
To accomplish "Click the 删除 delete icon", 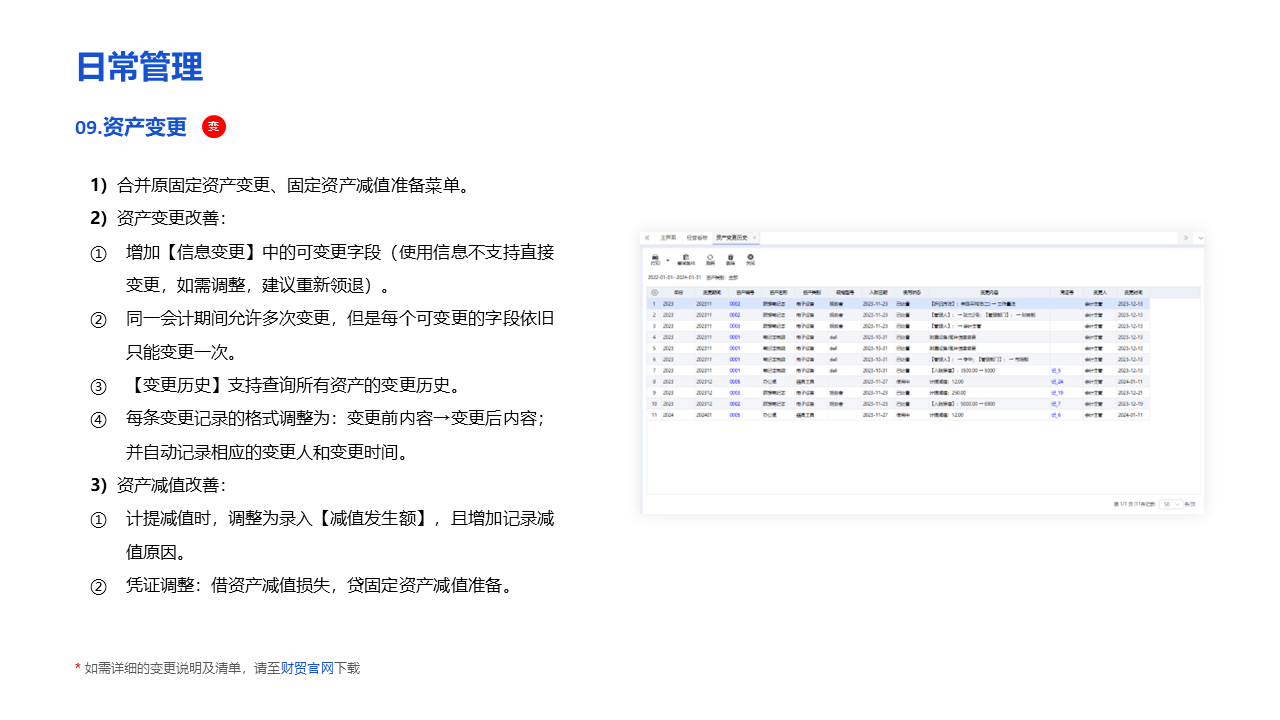I will pos(730,258).
